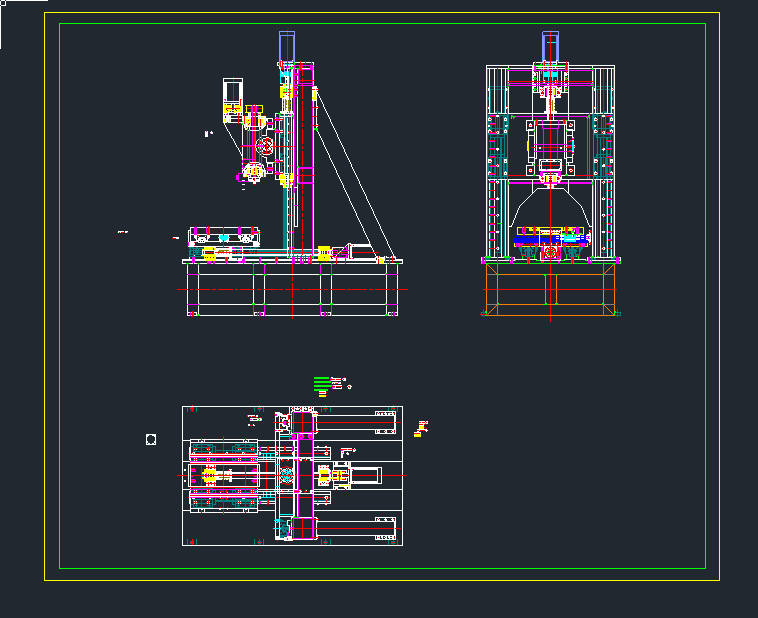Select the blue motor atop the front view
This screenshot has height=618, width=758.
coord(551,45)
